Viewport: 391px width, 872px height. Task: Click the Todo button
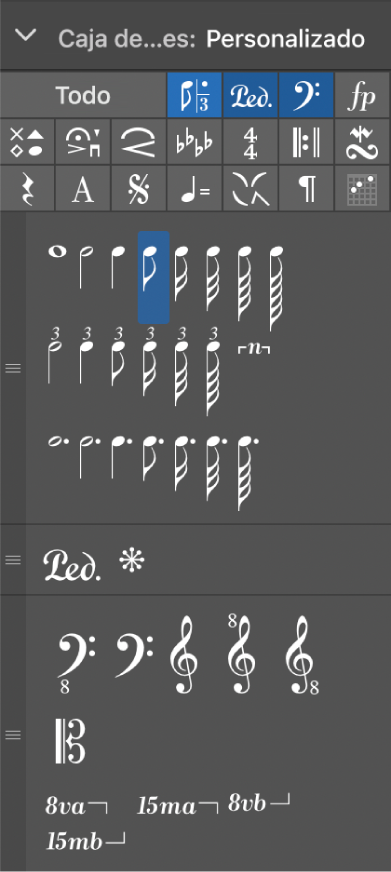point(83,96)
